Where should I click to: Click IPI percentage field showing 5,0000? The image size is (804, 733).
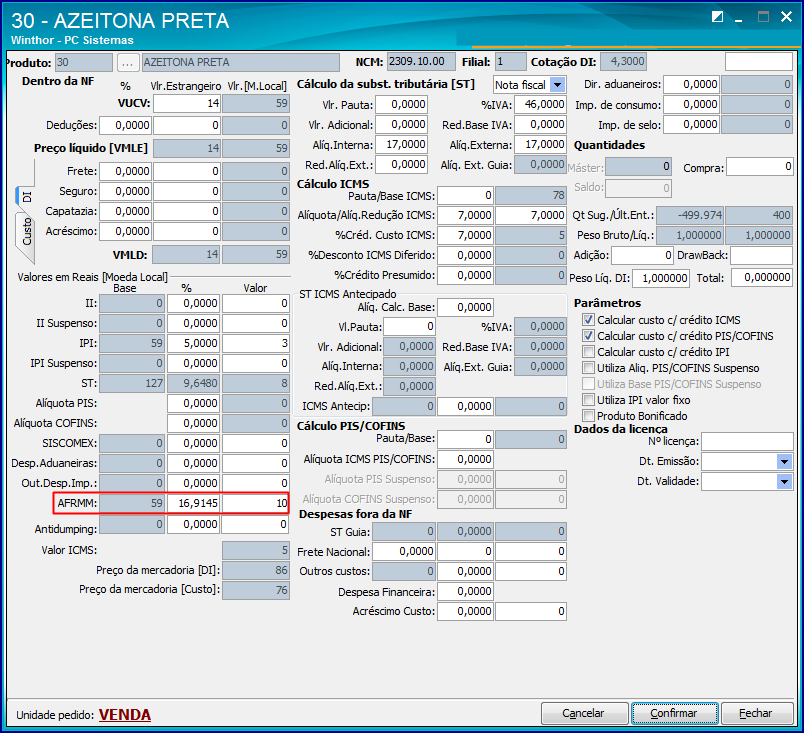193,343
